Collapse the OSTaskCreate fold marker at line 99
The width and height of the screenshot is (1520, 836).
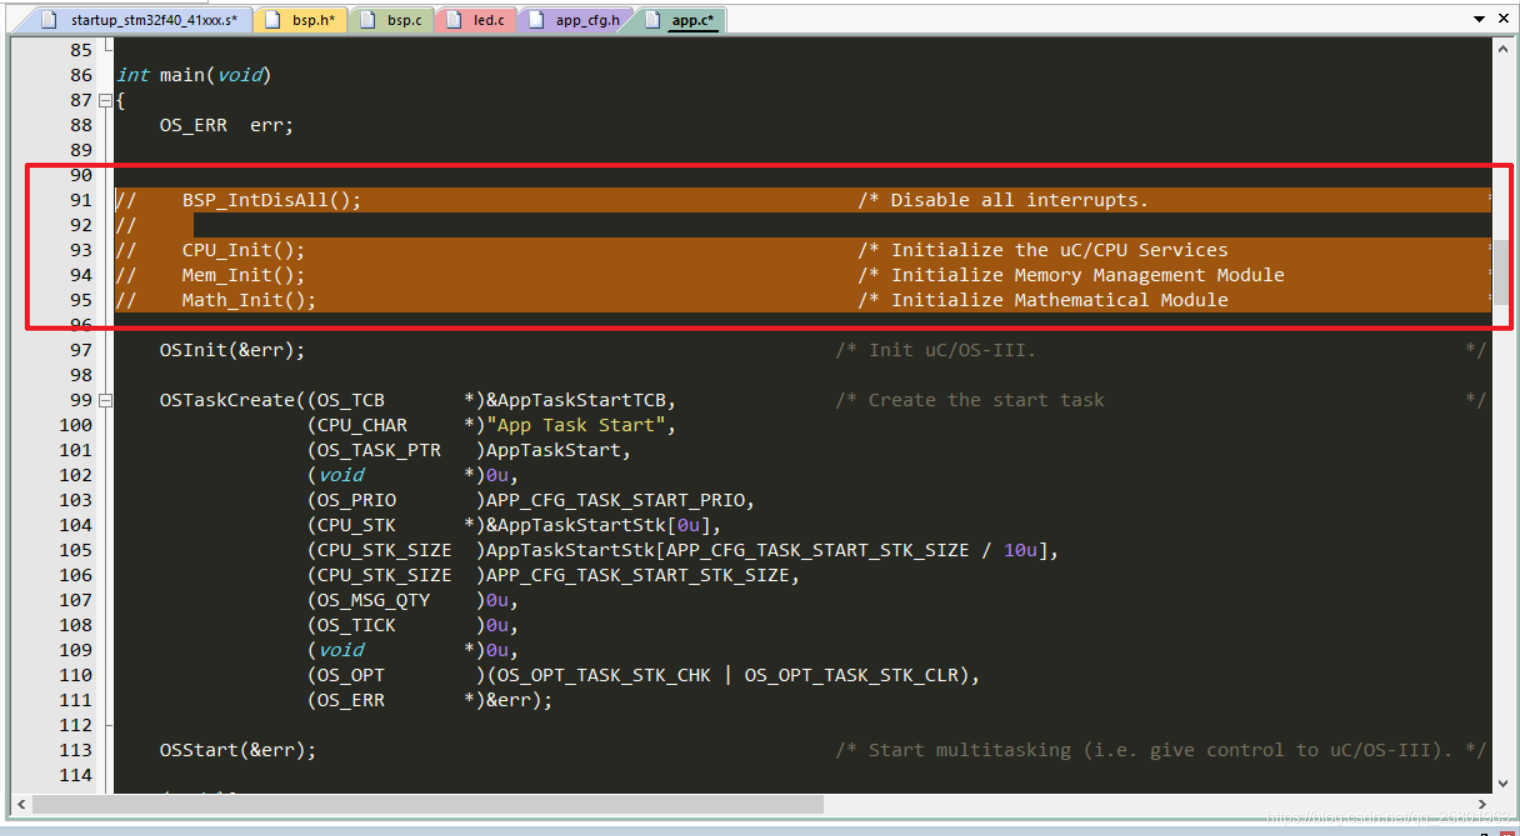tap(105, 401)
